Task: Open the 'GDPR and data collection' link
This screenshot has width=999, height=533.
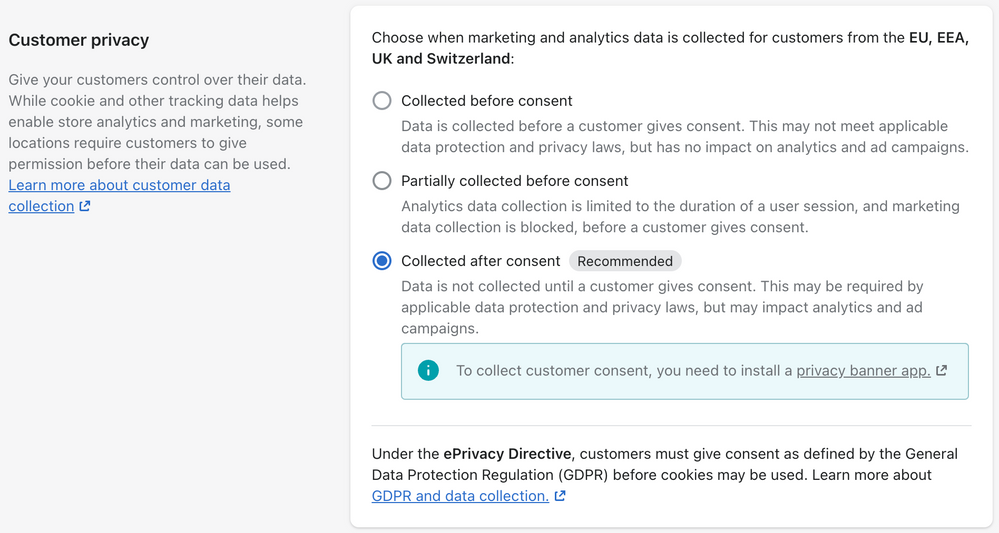Action: click(460, 496)
